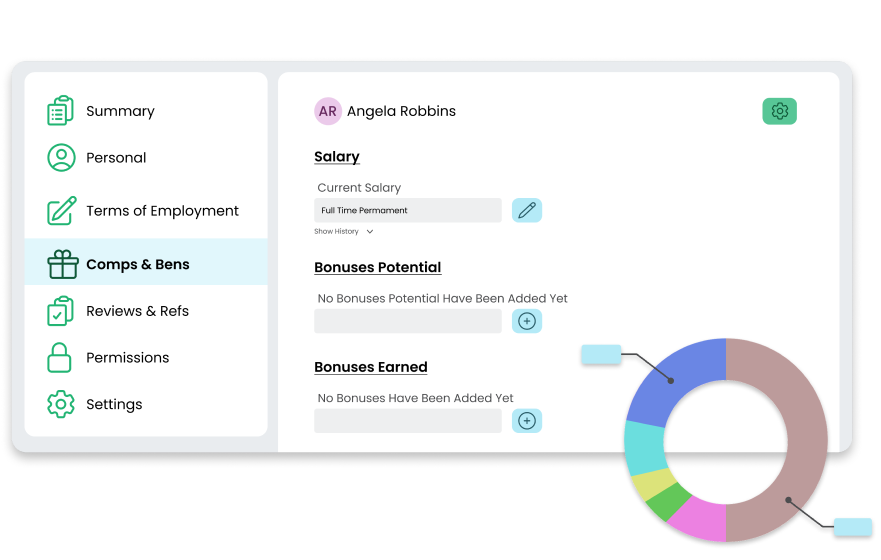The width and height of the screenshot is (881, 560).
Task: Click the Terms of Employment pencil icon
Action: click(x=61, y=211)
